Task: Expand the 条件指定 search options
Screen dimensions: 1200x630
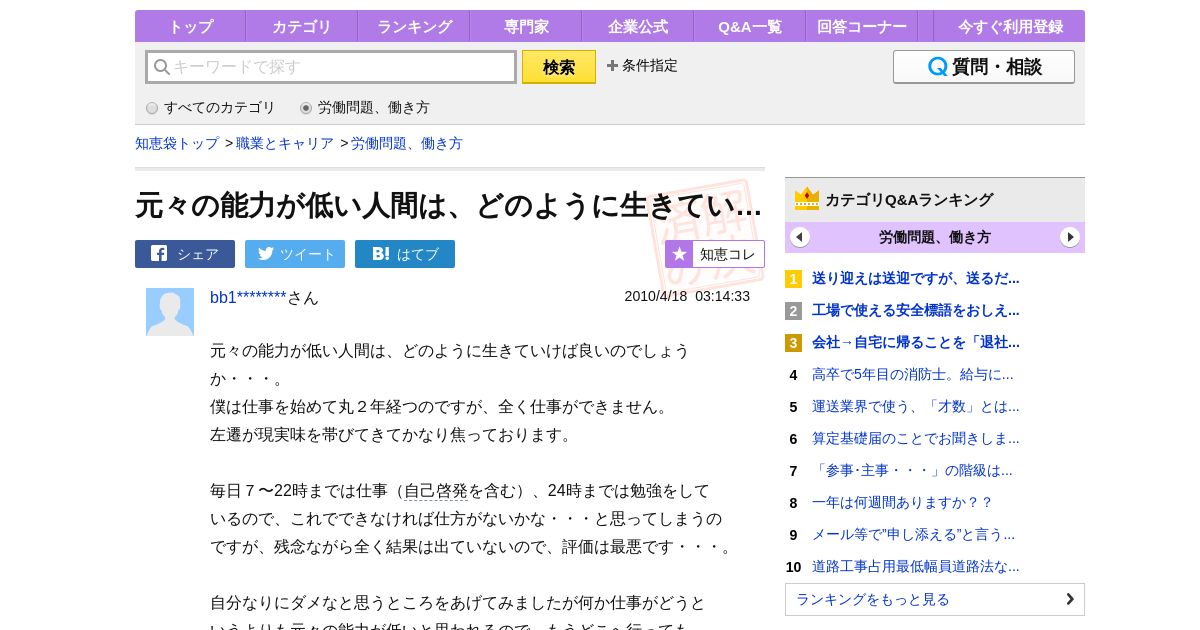Action: [642, 66]
